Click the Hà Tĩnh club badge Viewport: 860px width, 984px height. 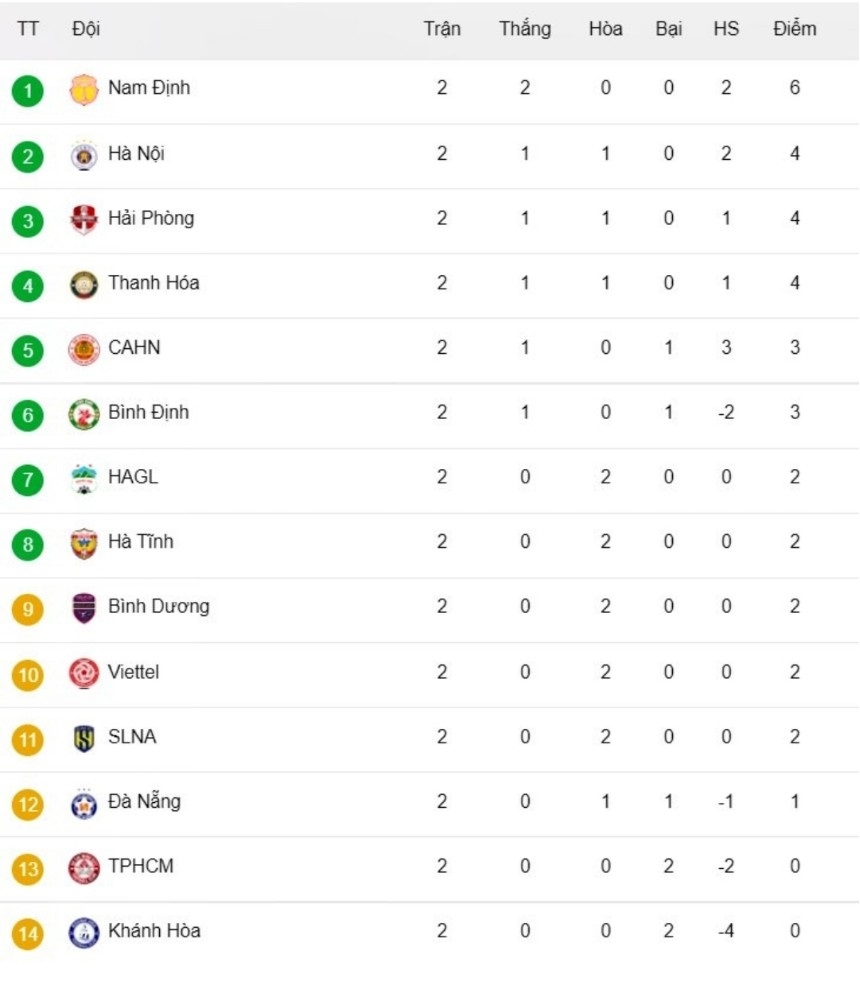point(83,543)
